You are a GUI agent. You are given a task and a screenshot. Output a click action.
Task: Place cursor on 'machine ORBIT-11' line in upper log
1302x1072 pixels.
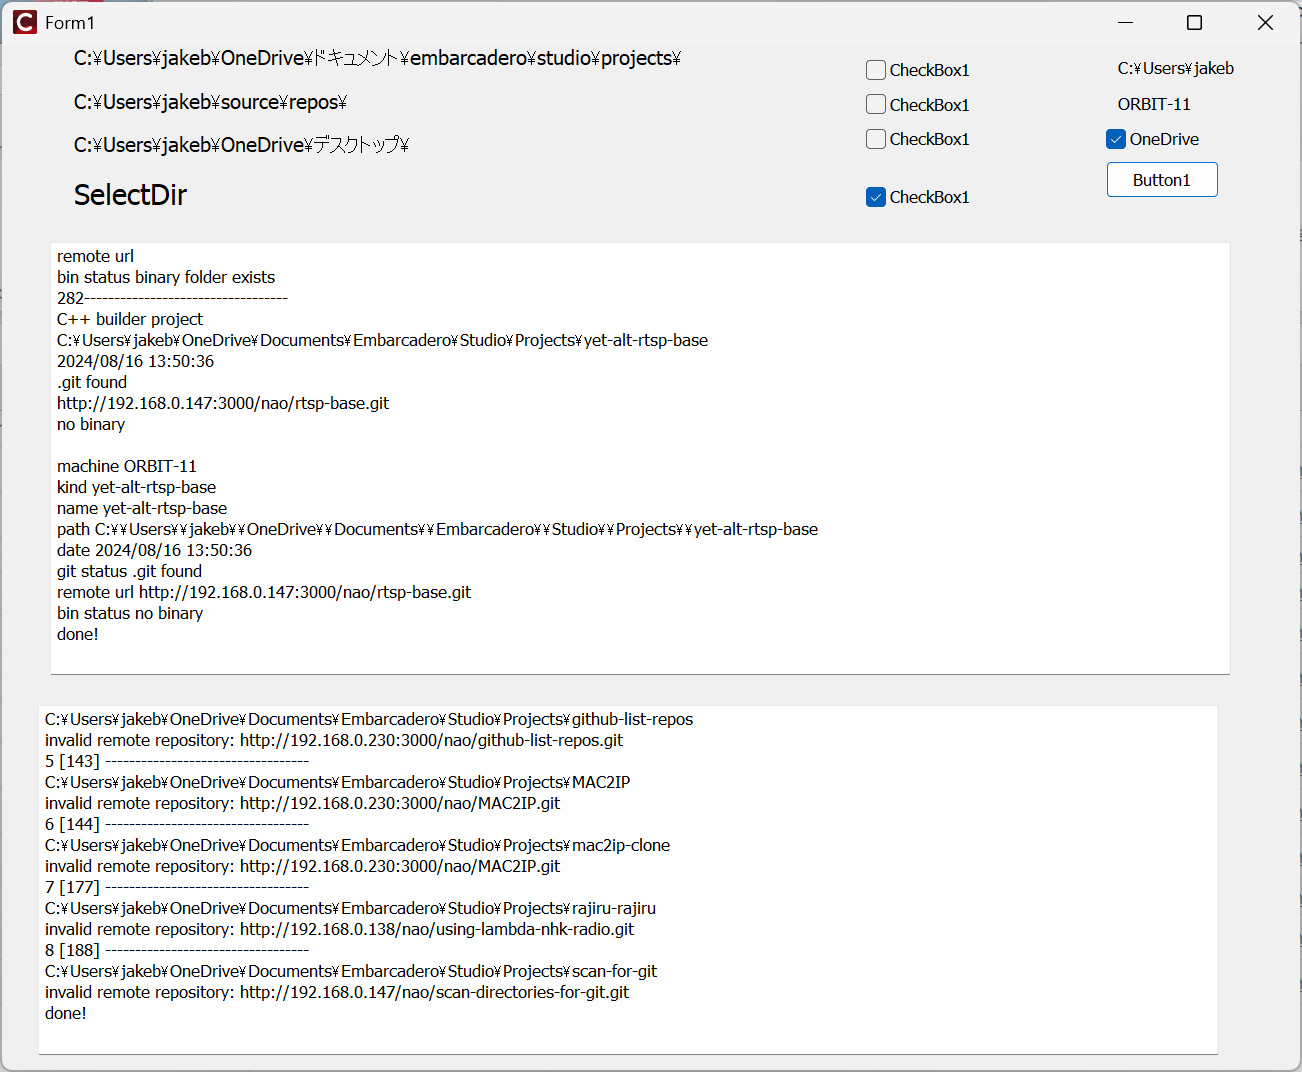pyautogui.click(x=127, y=466)
